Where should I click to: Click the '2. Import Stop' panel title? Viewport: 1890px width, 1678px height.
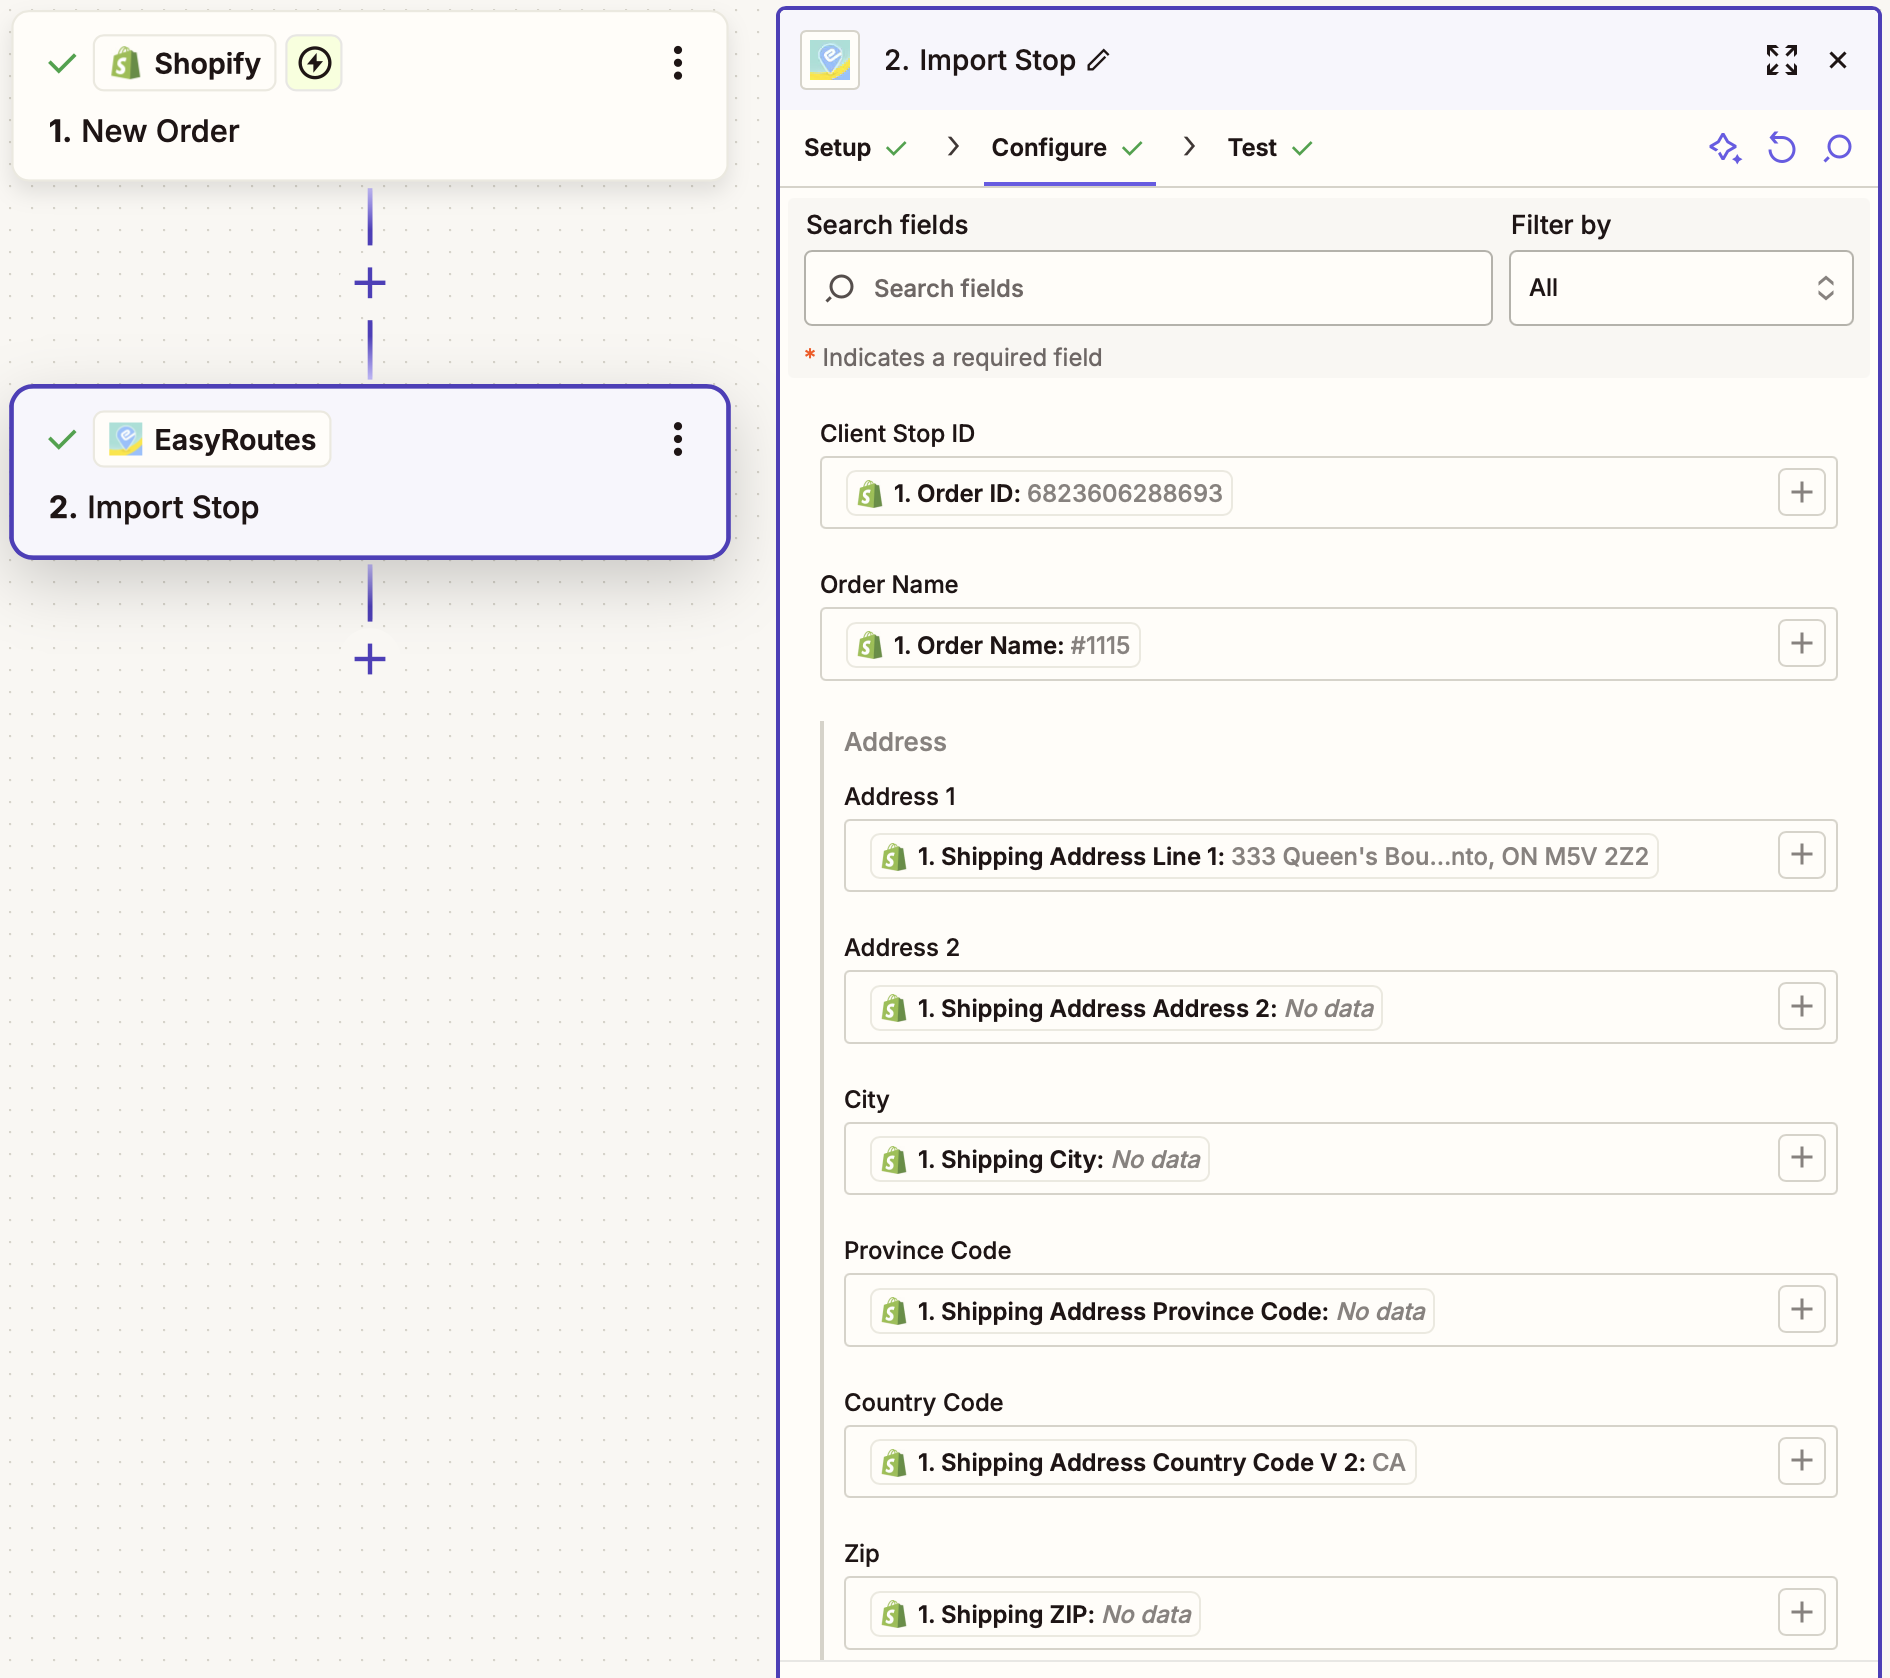(x=980, y=60)
